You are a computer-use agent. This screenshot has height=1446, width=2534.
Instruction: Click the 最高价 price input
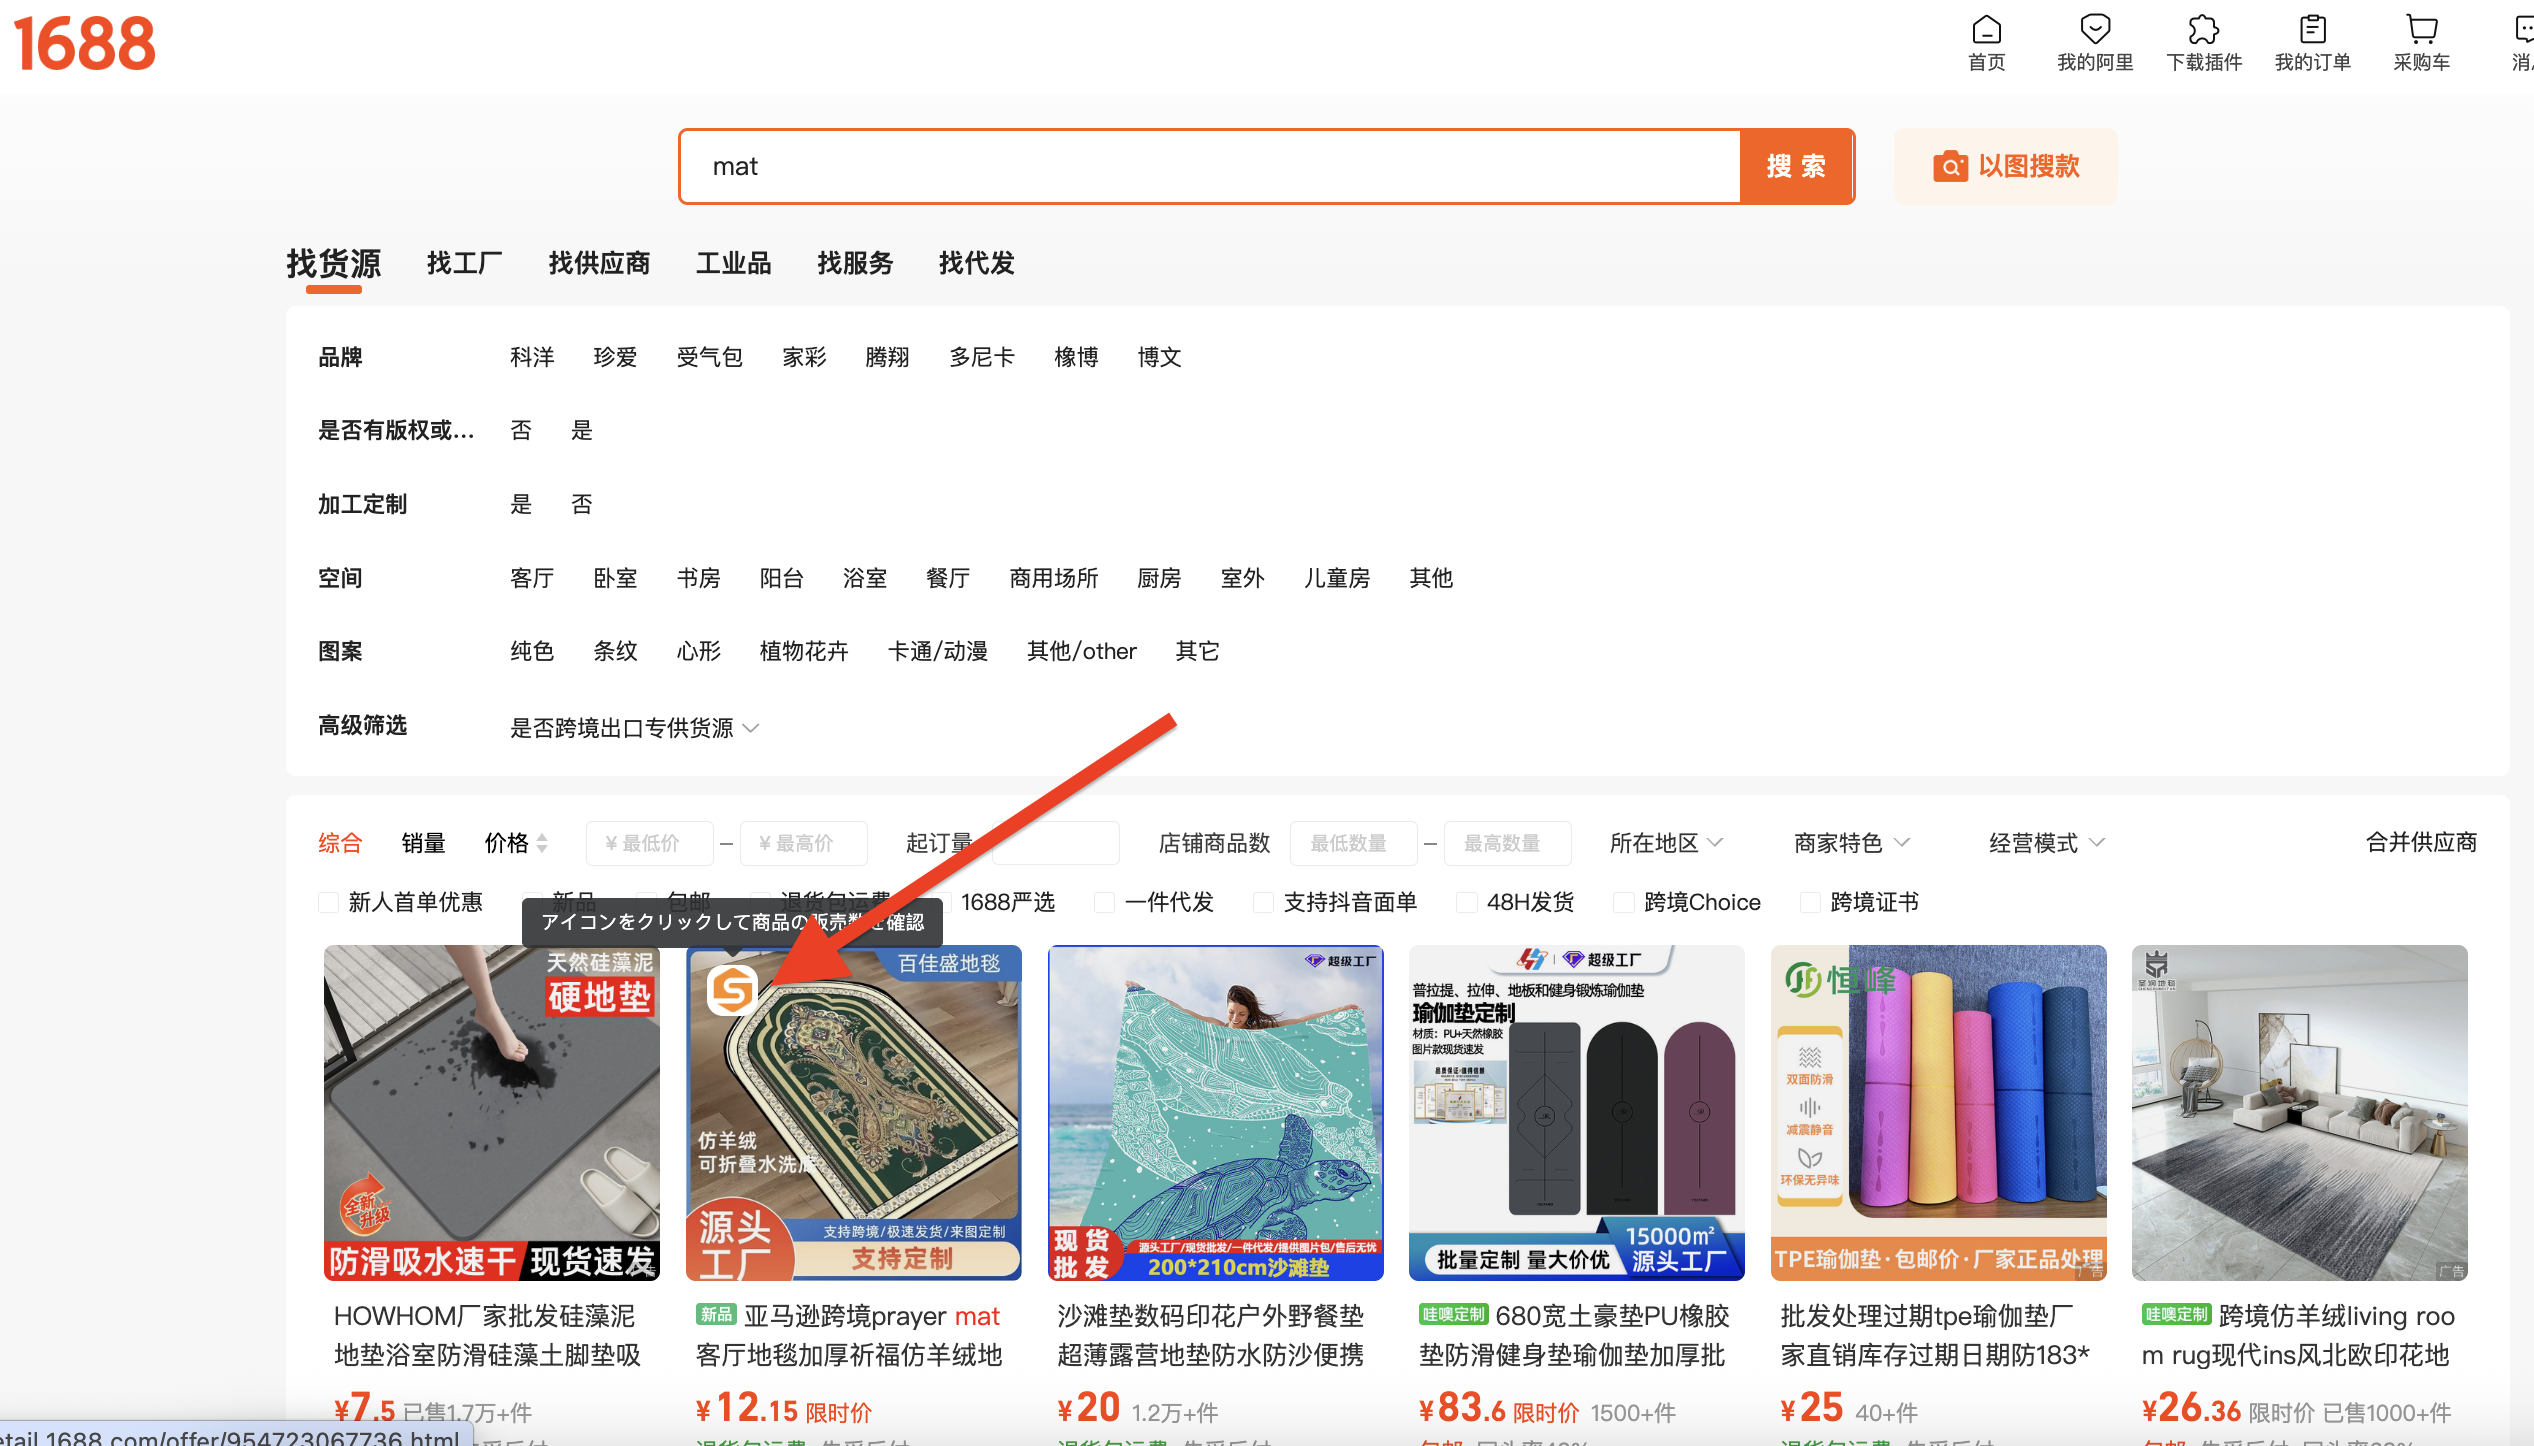[x=804, y=843]
